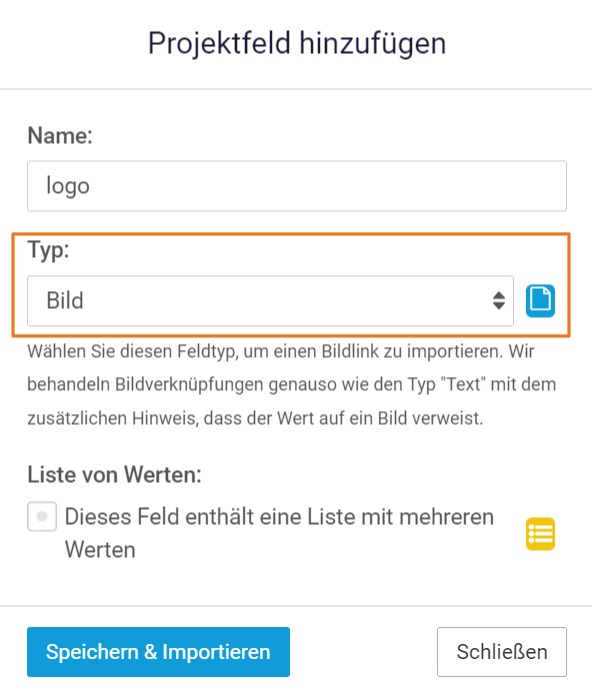Open the Typ dropdown showing Bild
This screenshot has height=695, width=592.
pos(270,301)
